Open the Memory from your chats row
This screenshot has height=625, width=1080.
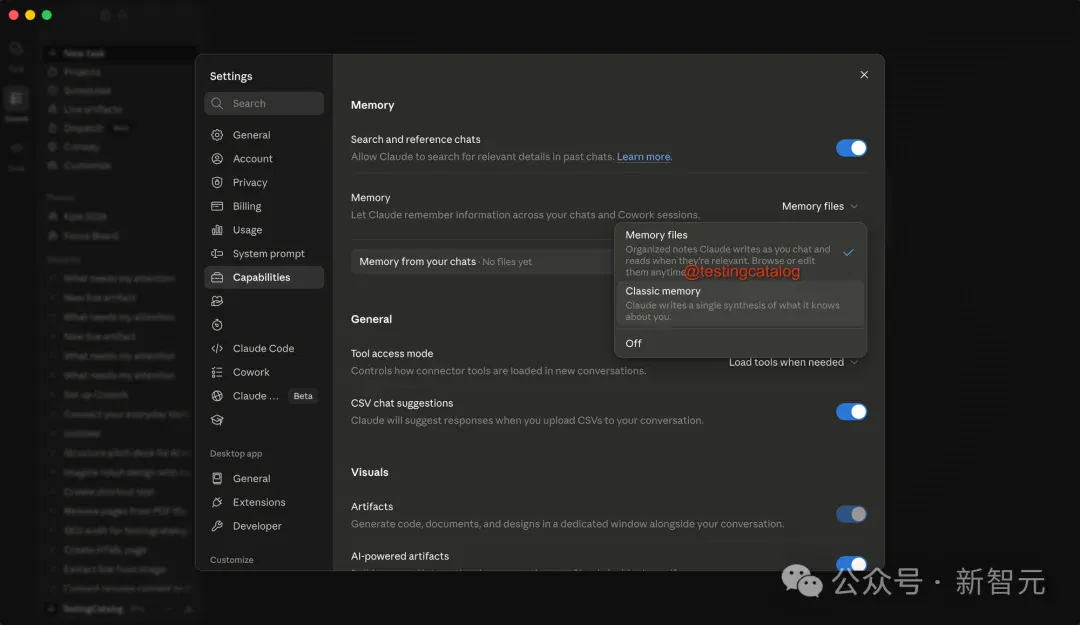(482, 262)
